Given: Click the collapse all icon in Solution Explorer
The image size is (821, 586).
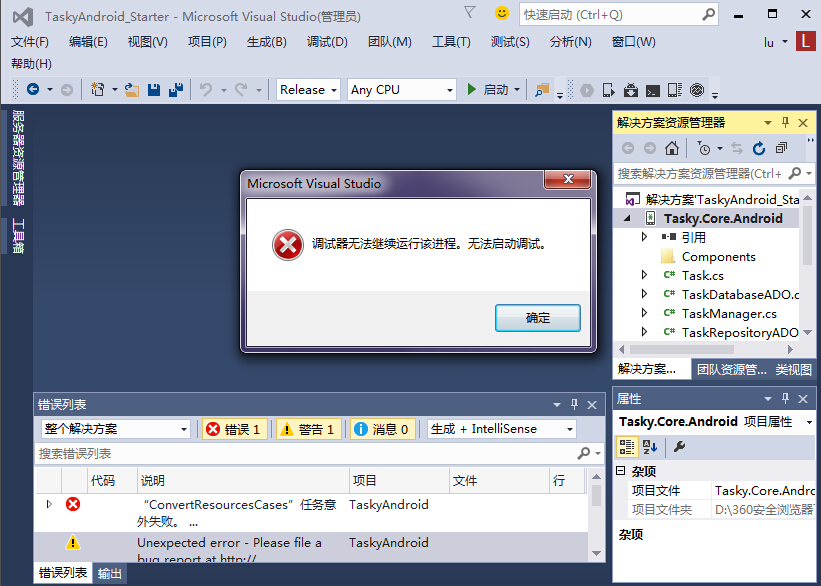Looking at the screenshot, I should pyautogui.click(x=781, y=149).
